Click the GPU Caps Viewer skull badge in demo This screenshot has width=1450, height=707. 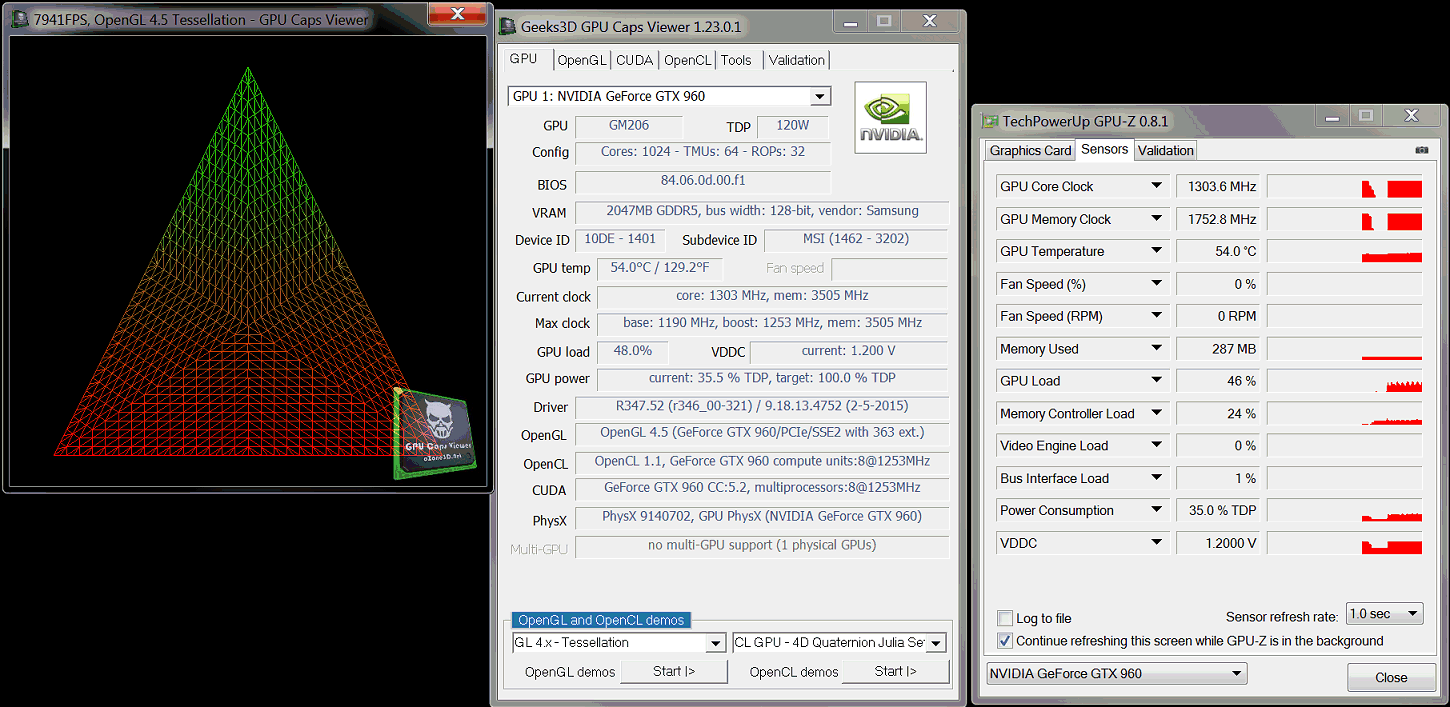(434, 434)
